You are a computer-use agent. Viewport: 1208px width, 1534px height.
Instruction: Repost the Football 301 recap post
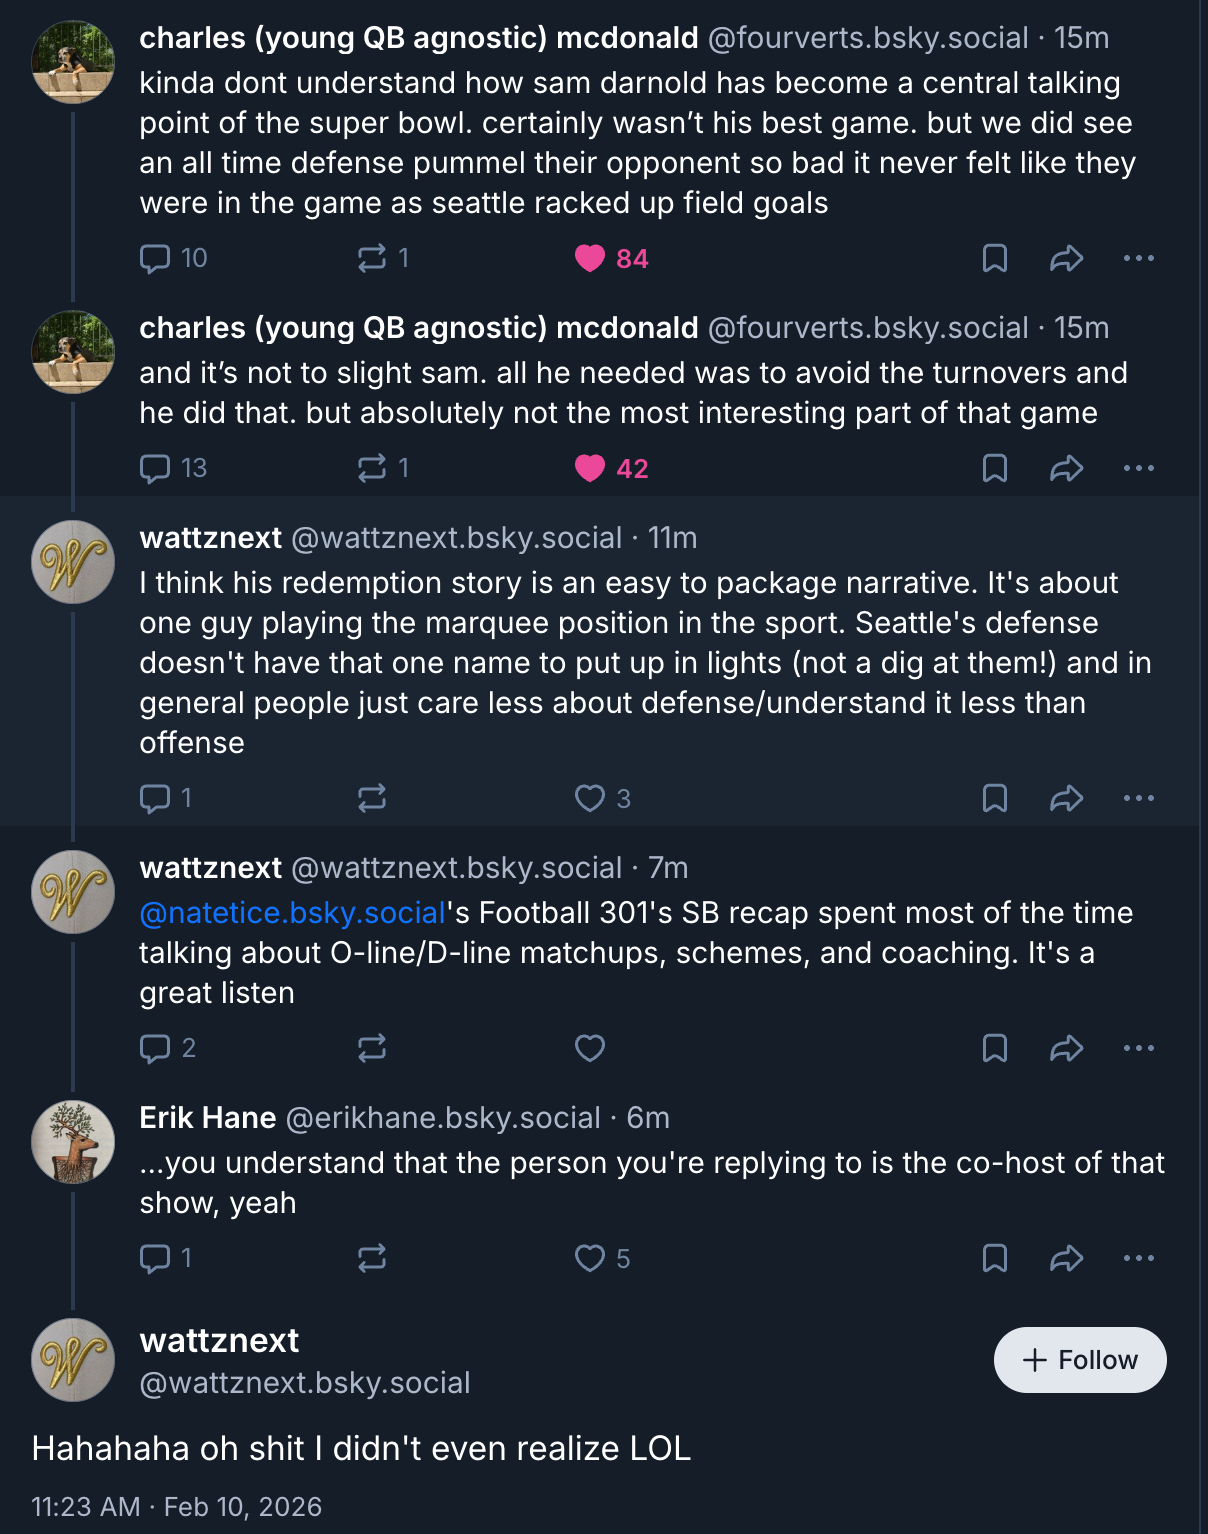(x=372, y=1048)
